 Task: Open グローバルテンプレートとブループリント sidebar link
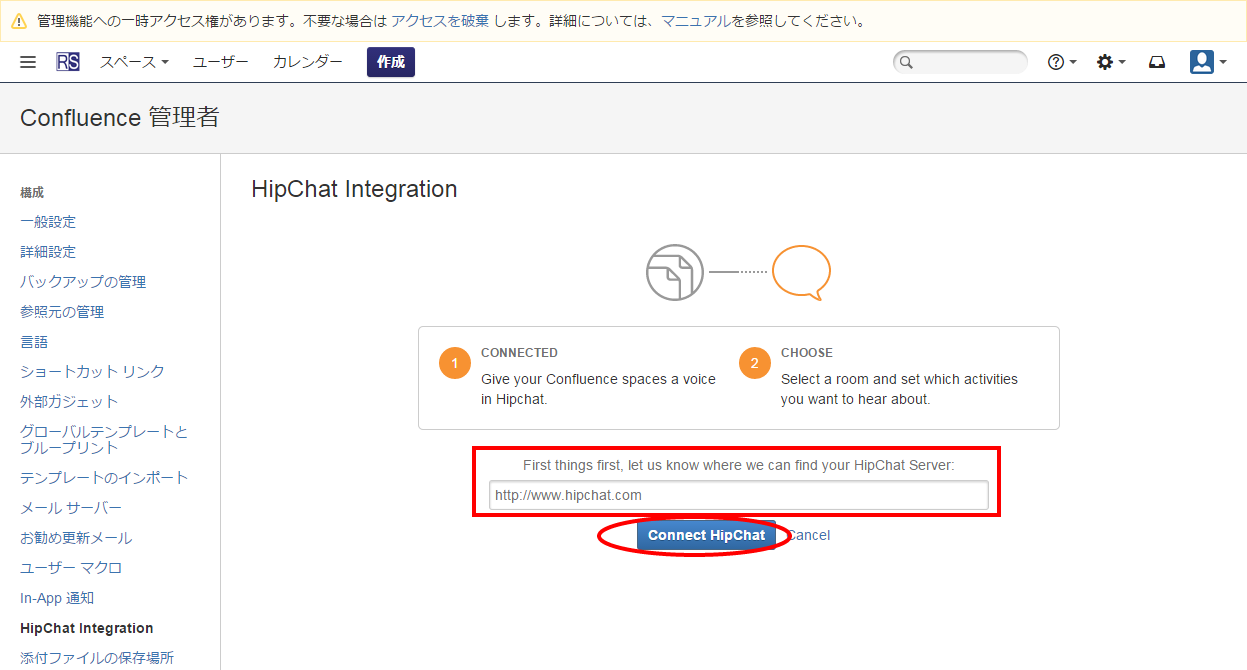(x=104, y=440)
